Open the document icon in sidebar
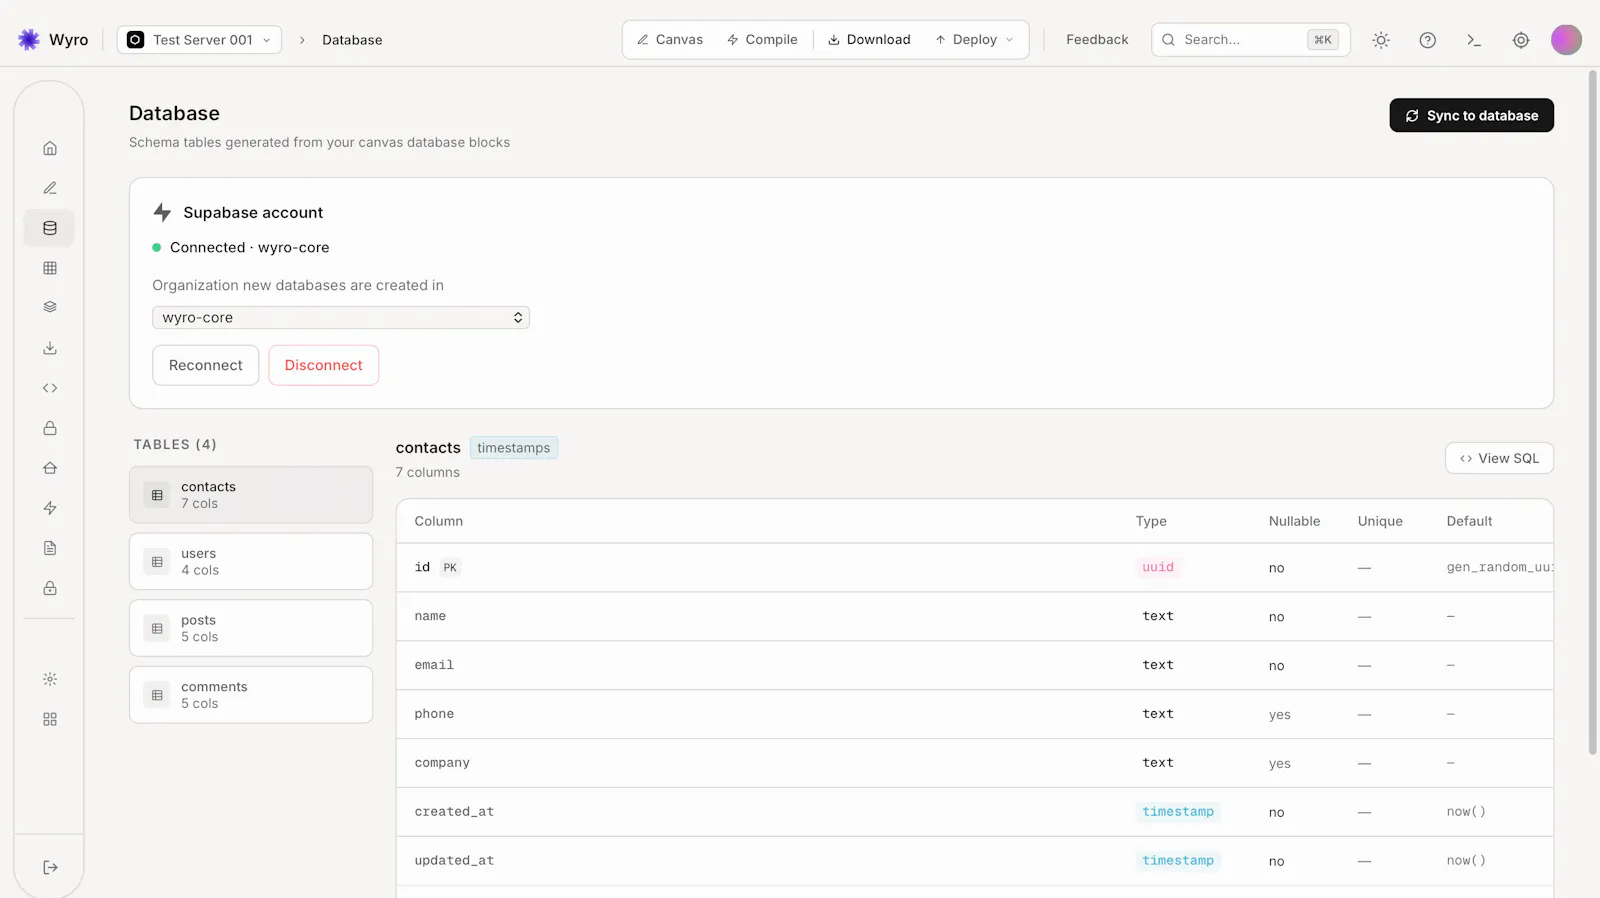 [x=50, y=548]
